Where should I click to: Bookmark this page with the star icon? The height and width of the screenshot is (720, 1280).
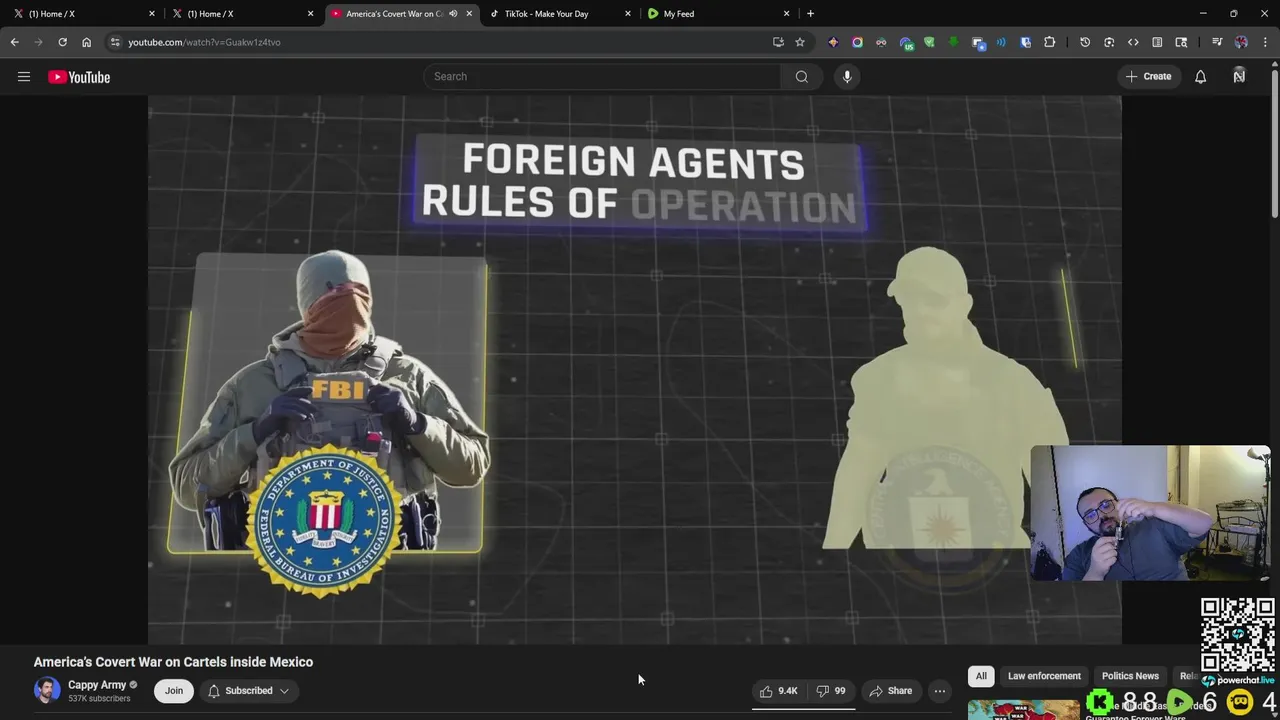click(800, 42)
